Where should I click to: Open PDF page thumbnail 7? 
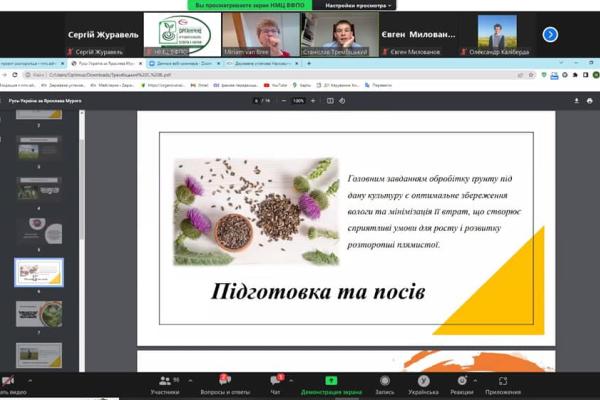point(39,313)
